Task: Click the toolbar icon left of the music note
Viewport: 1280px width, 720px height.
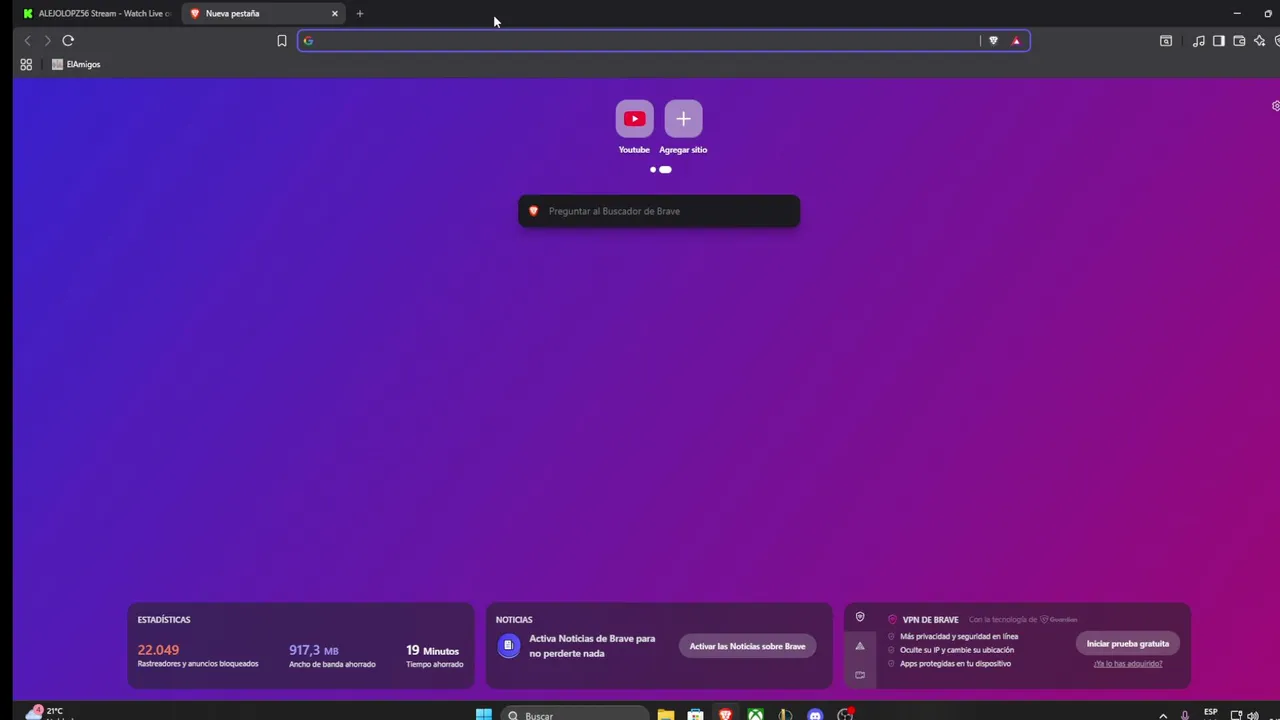Action: point(1166,41)
